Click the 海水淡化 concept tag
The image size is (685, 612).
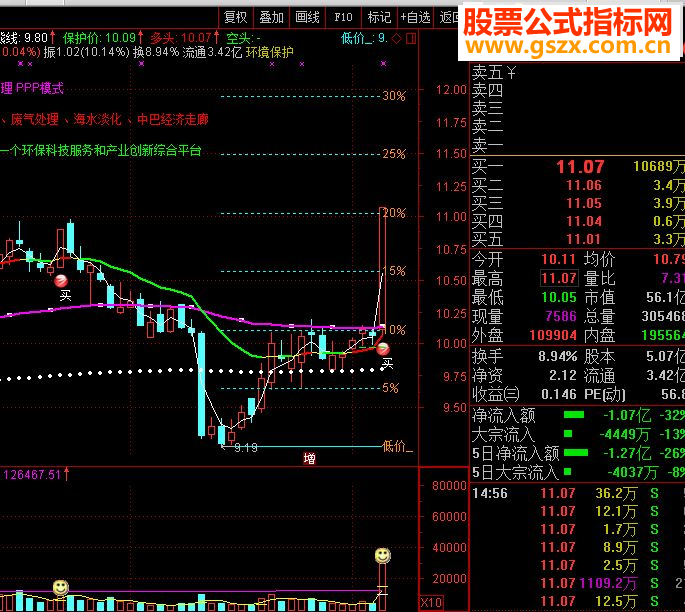coord(97,119)
